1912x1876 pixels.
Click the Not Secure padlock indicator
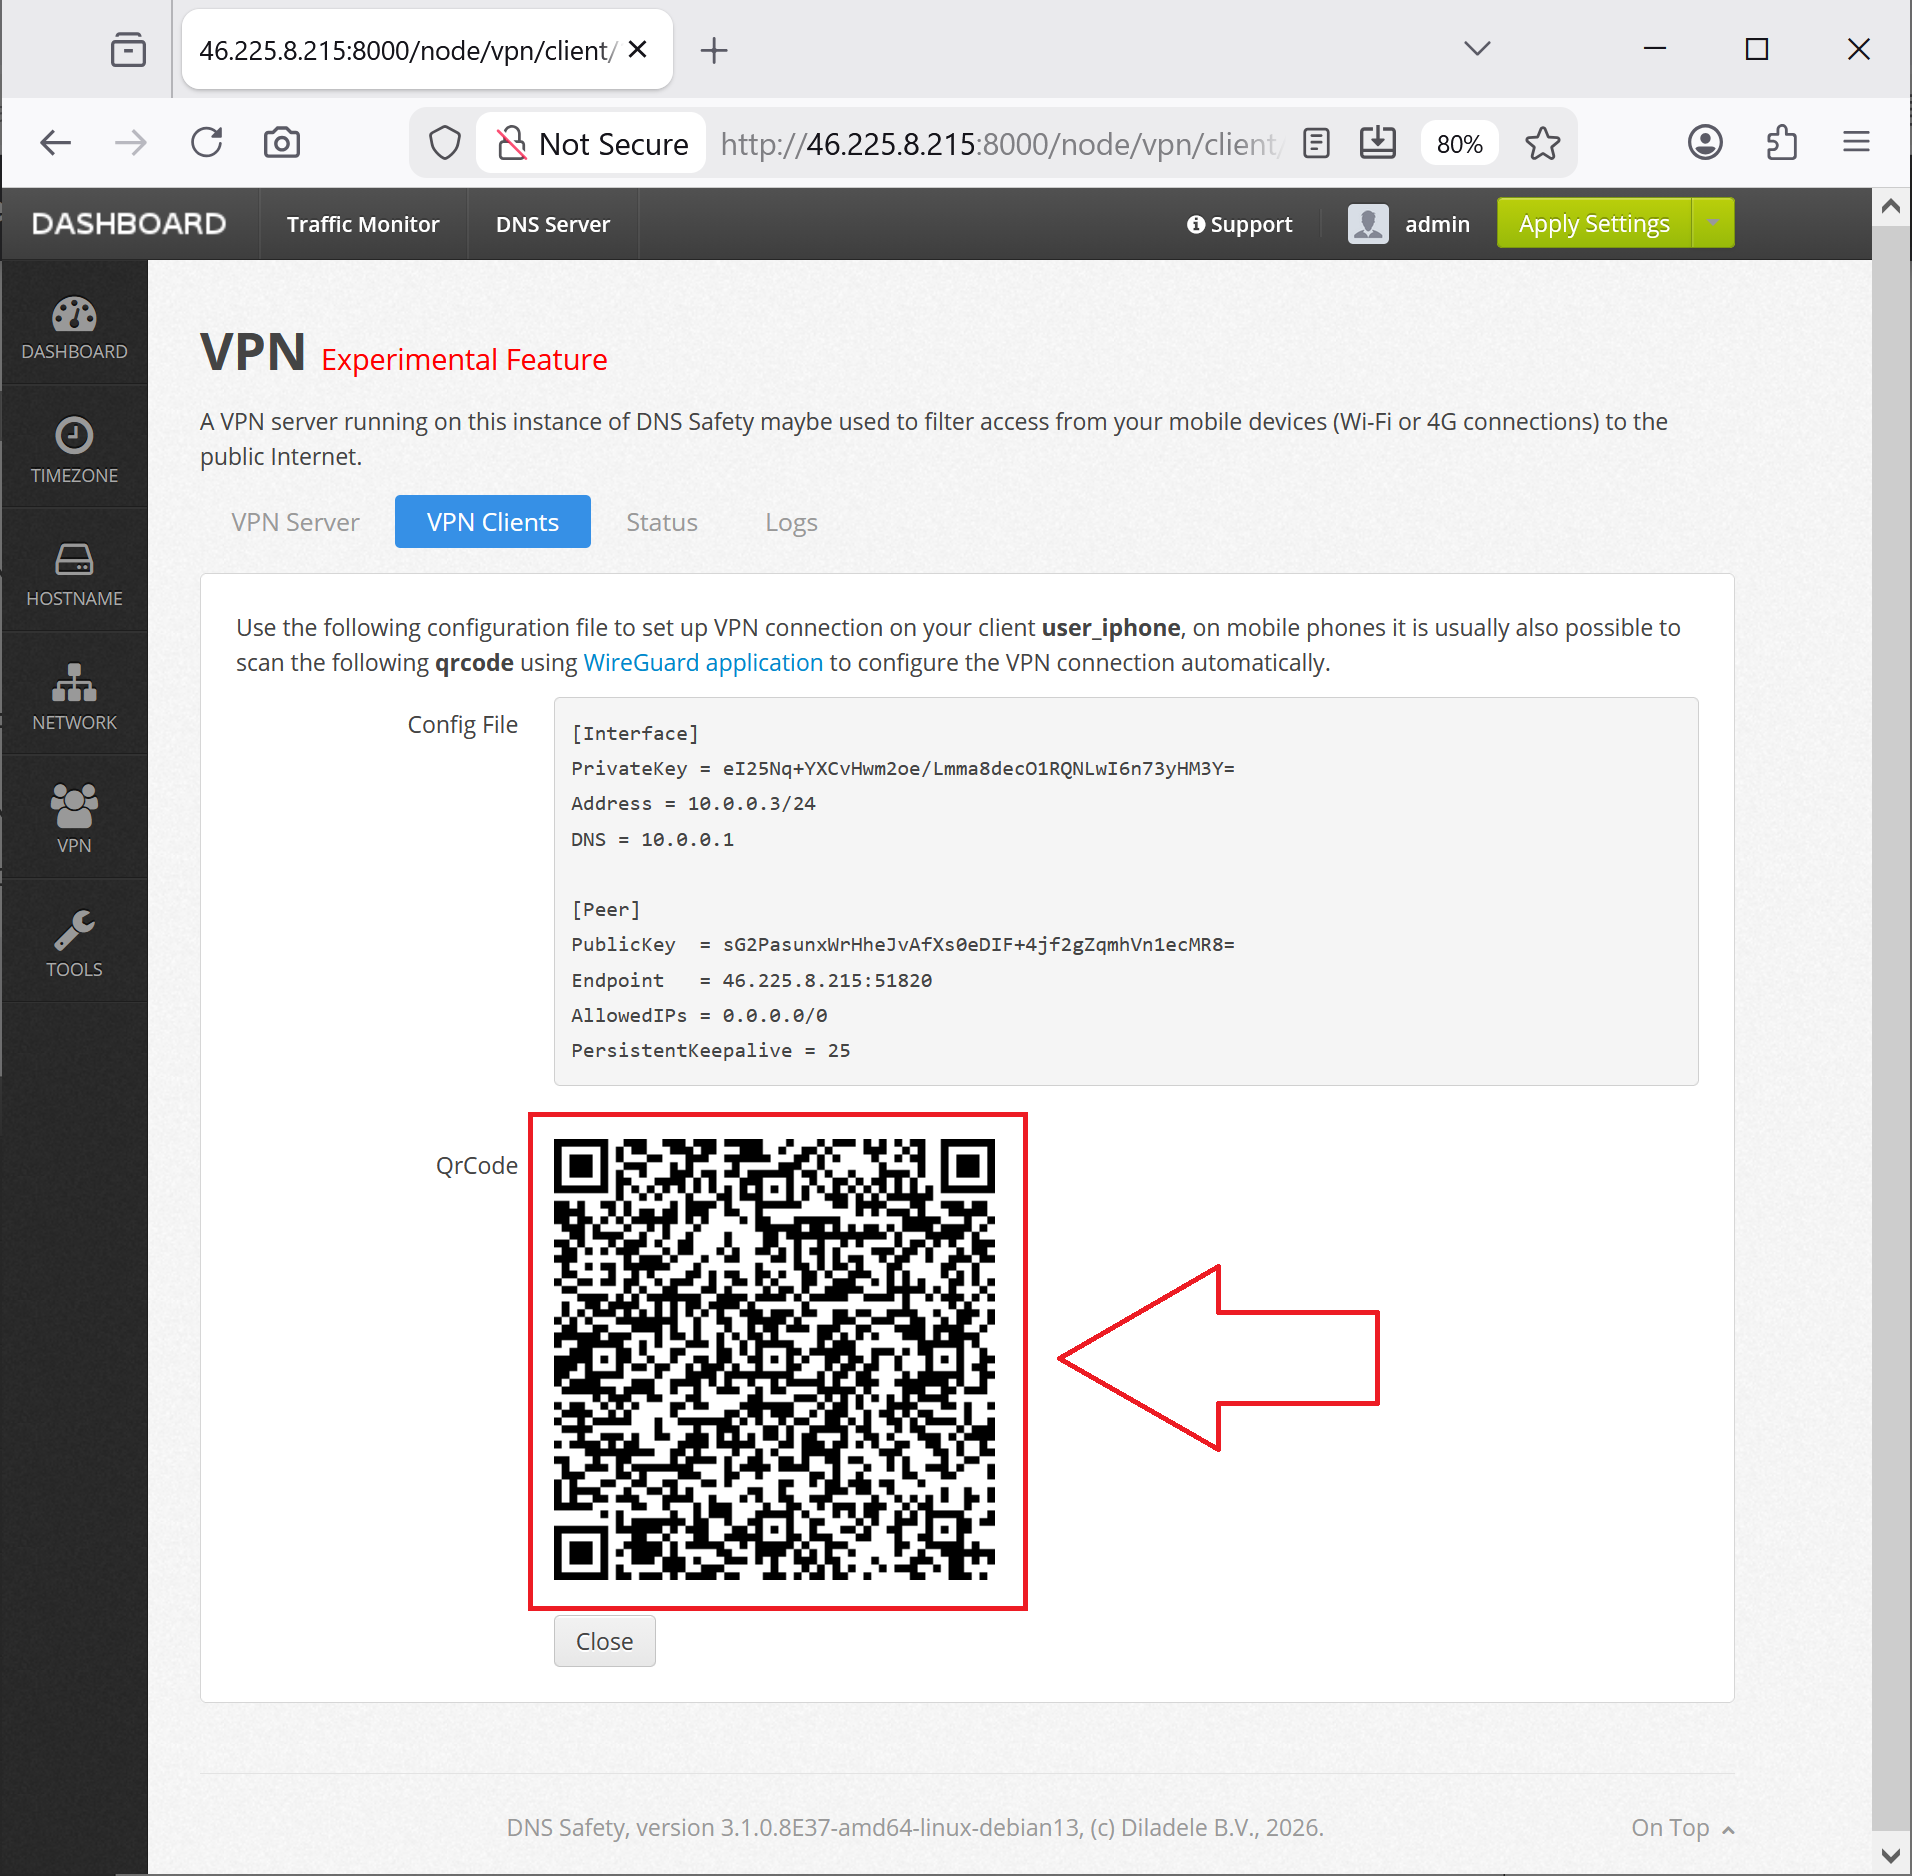(x=592, y=143)
